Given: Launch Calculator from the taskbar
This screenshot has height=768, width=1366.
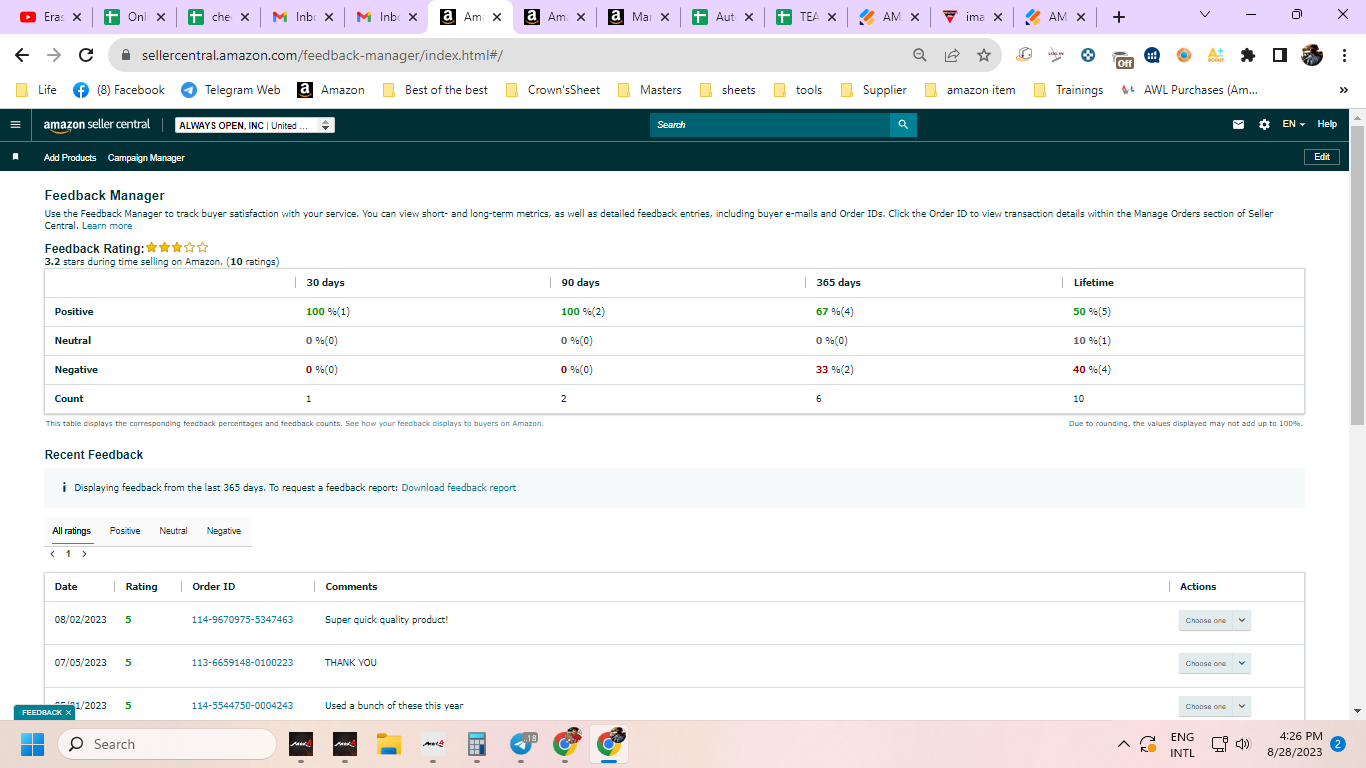Looking at the screenshot, I should click(x=477, y=744).
